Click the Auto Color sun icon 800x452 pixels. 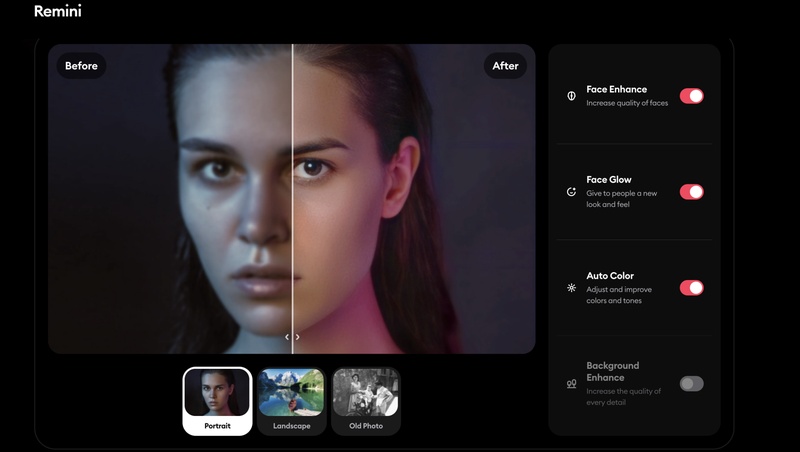(571, 287)
